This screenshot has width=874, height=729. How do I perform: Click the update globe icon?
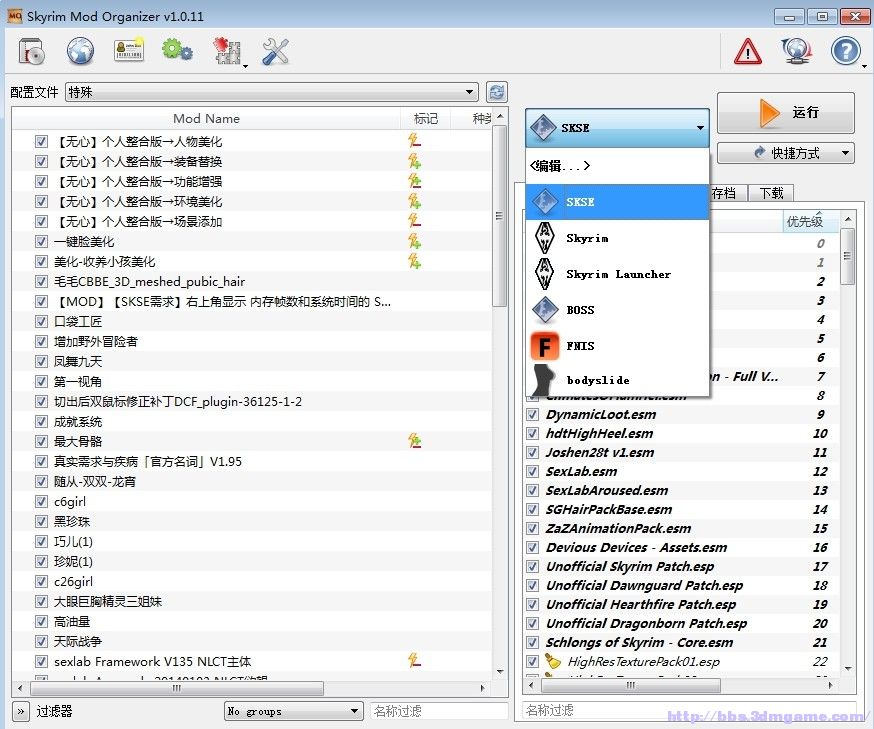tap(797, 51)
